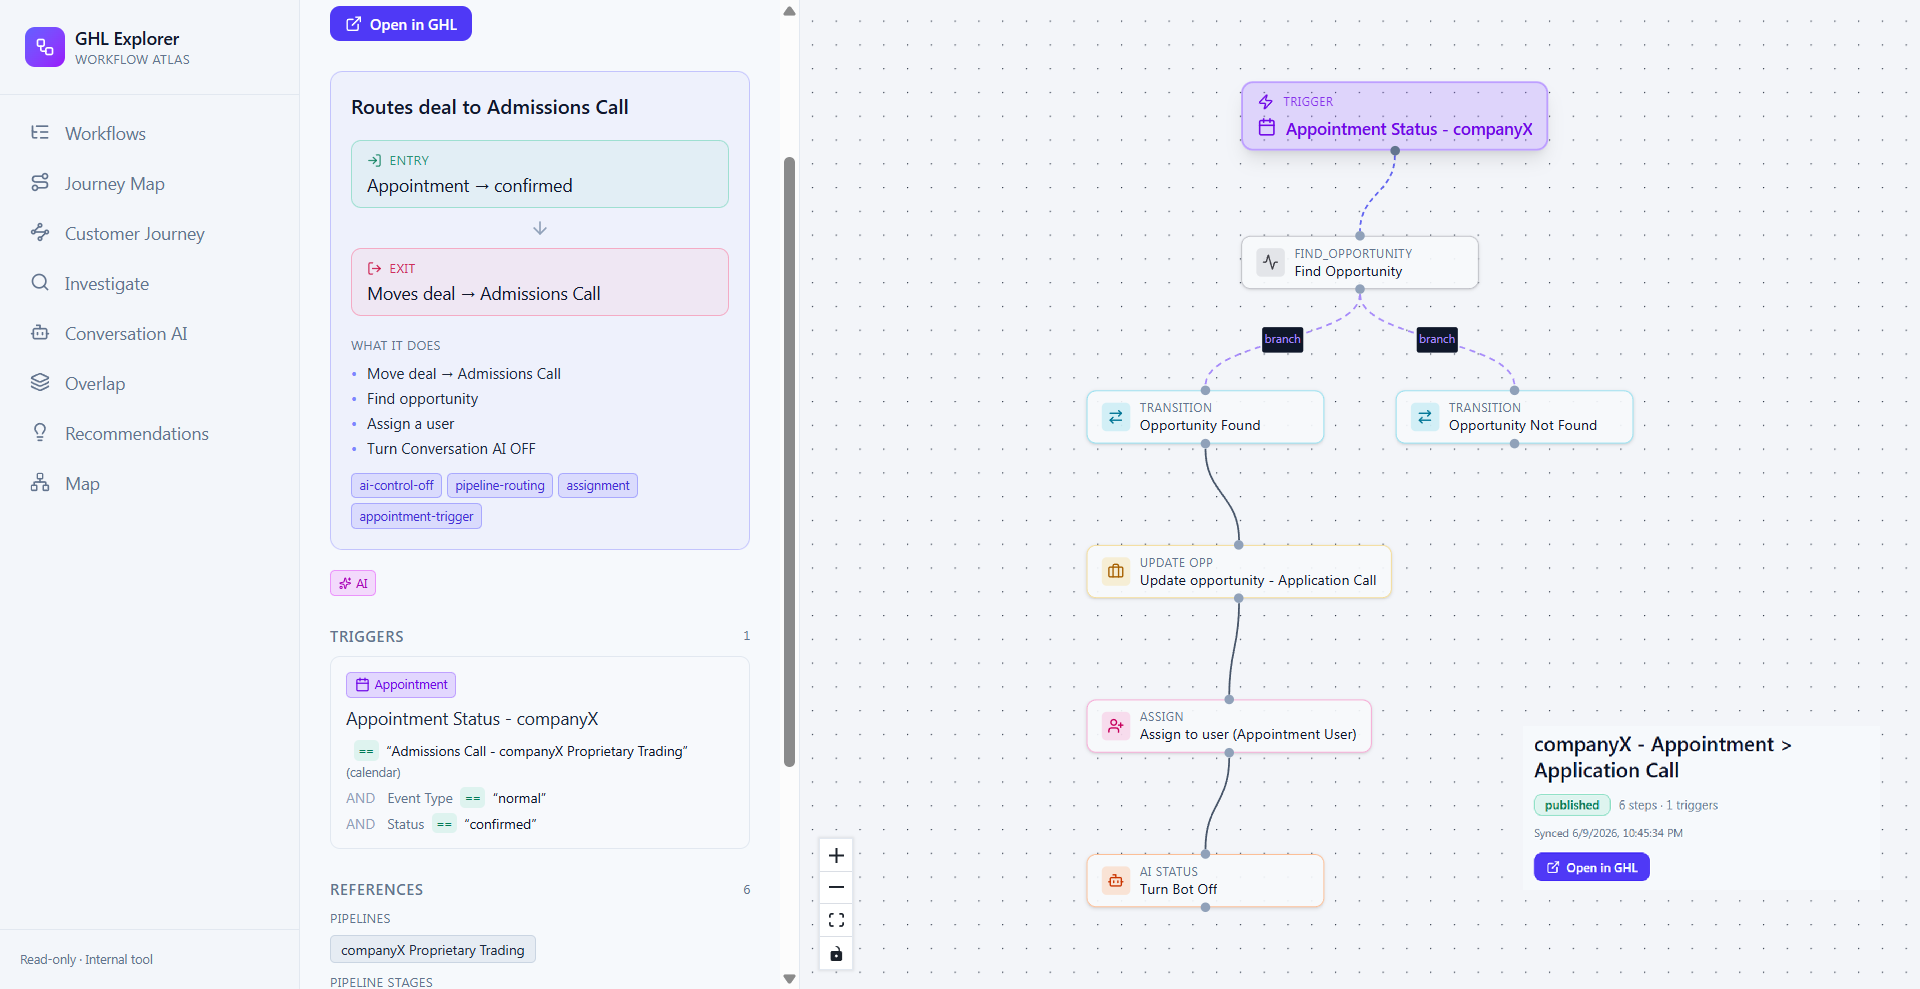Click the Appointment Status - companyX trigger title
1920x989 pixels.
click(472, 719)
